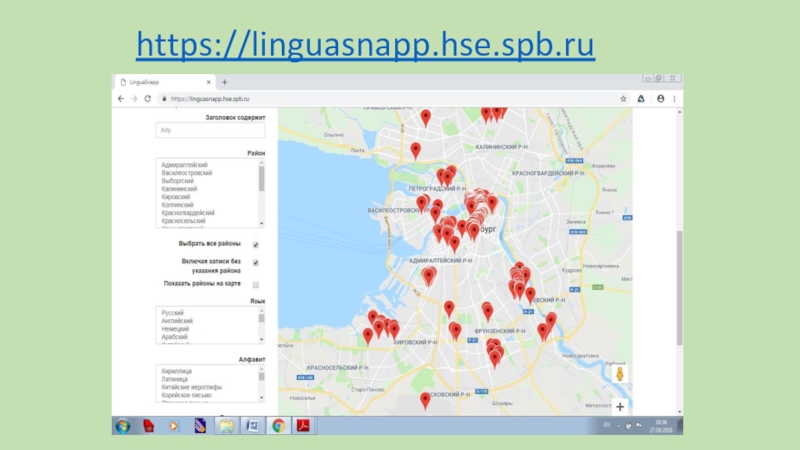The image size is (800, 450).
Task: Open the Windows Start menu orb
Action: click(x=123, y=426)
